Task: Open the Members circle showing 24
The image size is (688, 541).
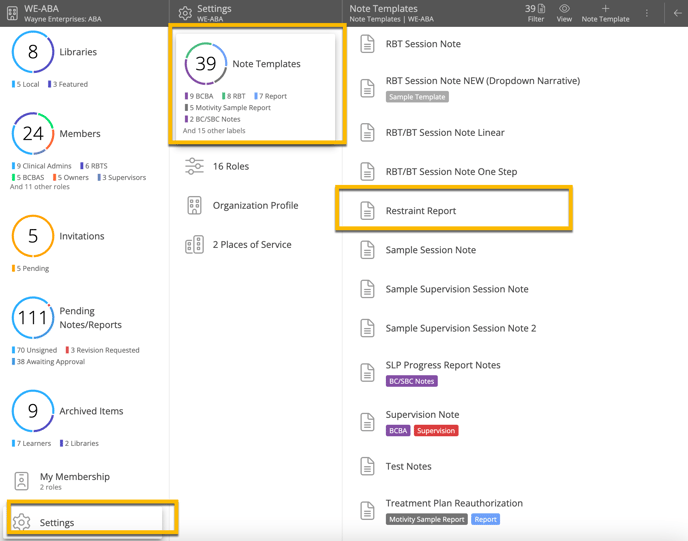Action: point(33,133)
